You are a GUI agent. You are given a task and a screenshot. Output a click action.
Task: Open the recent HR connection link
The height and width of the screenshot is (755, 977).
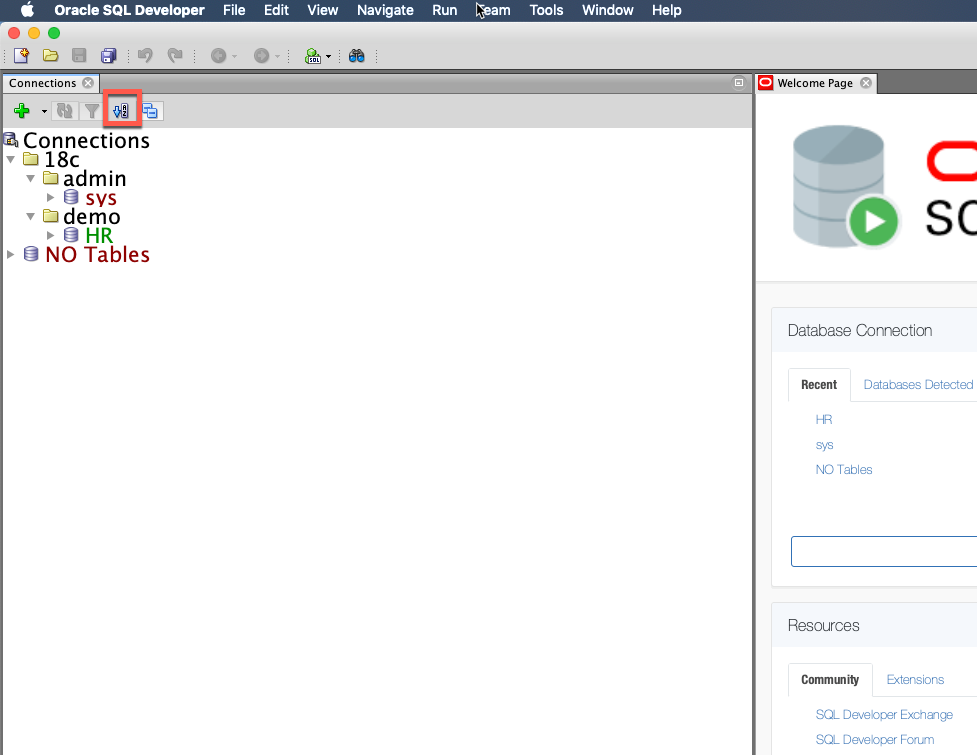point(824,419)
